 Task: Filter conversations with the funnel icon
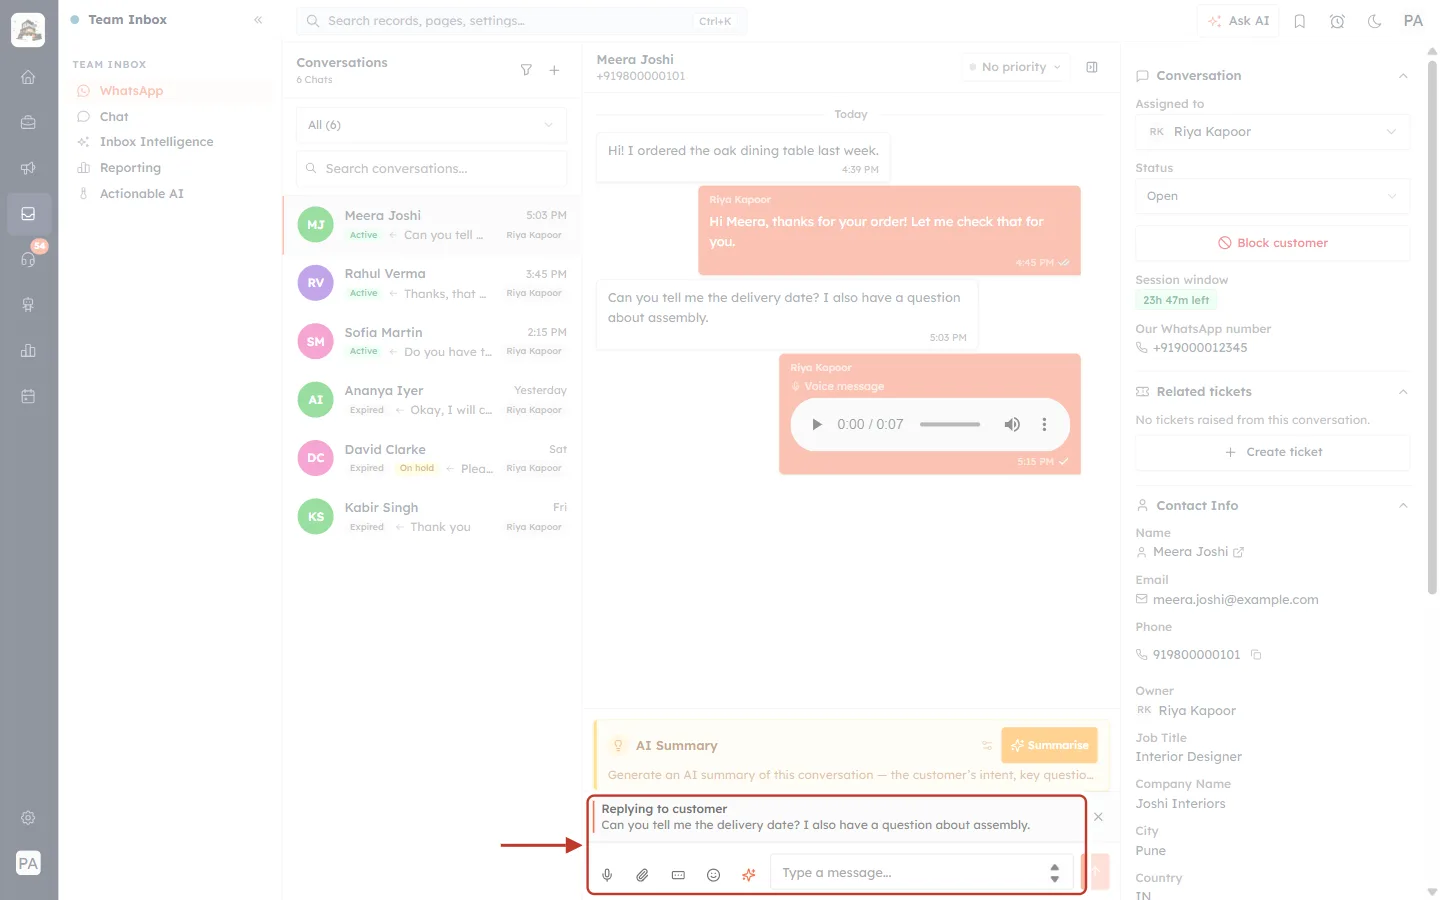[526, 70]
